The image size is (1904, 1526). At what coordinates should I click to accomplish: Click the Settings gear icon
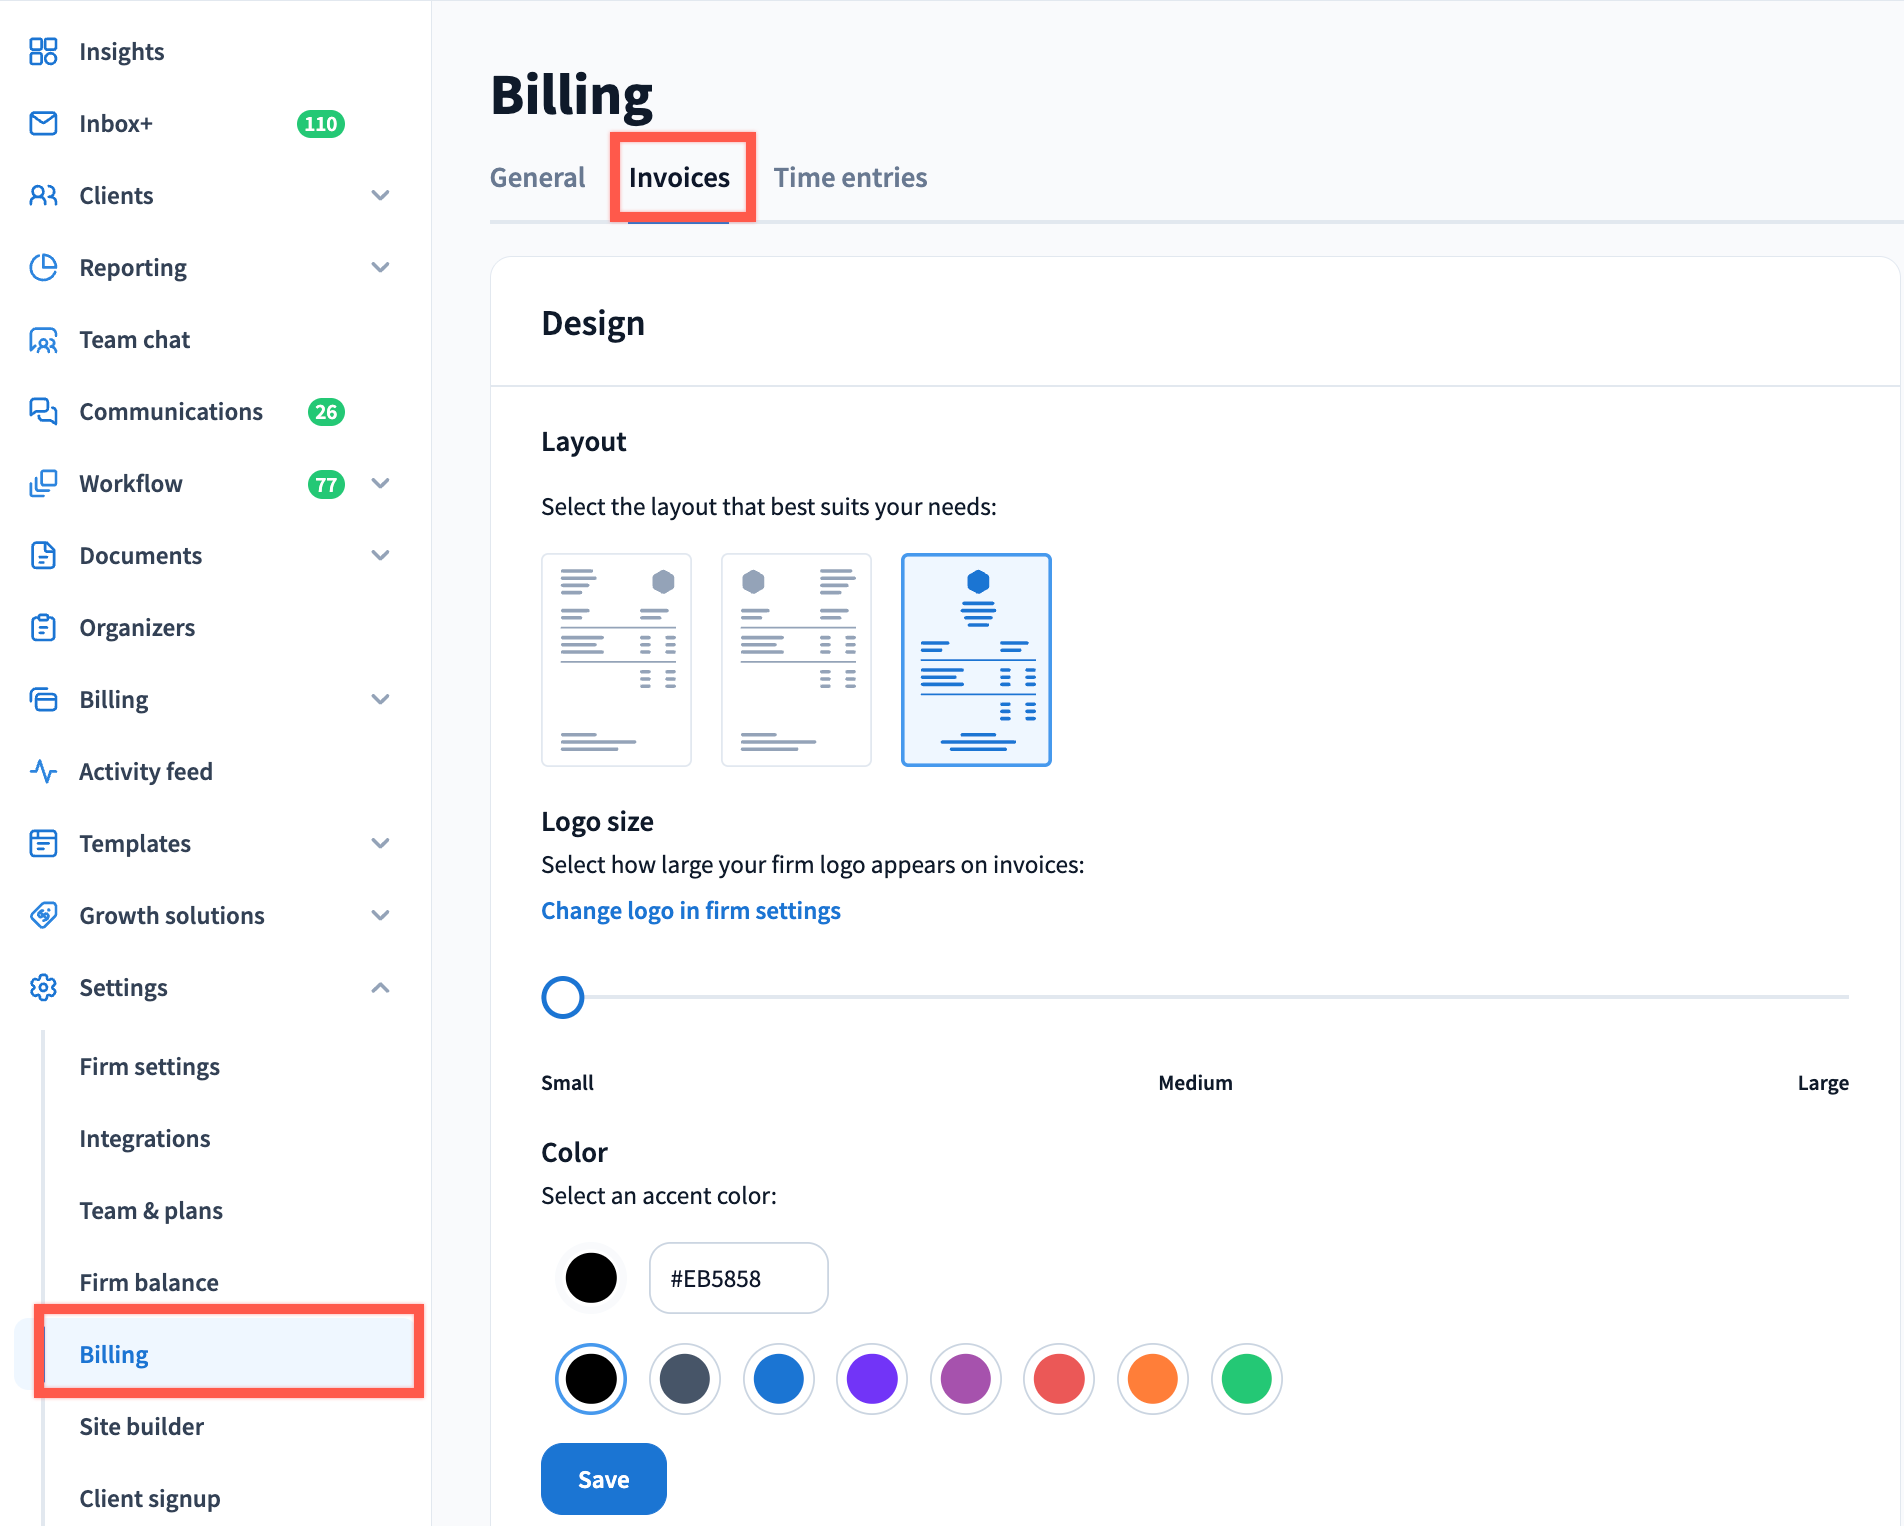click(x=43, y=987)
